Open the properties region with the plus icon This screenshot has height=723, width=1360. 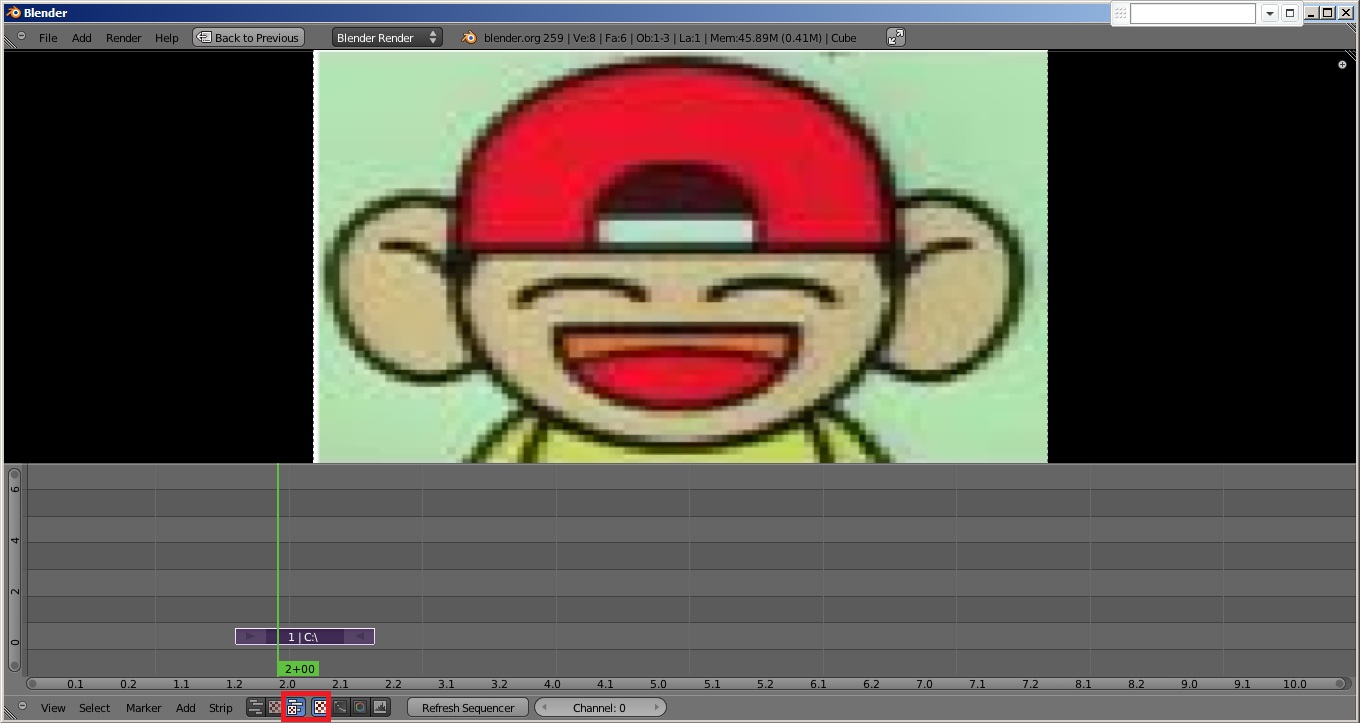tap(1342, 65)
